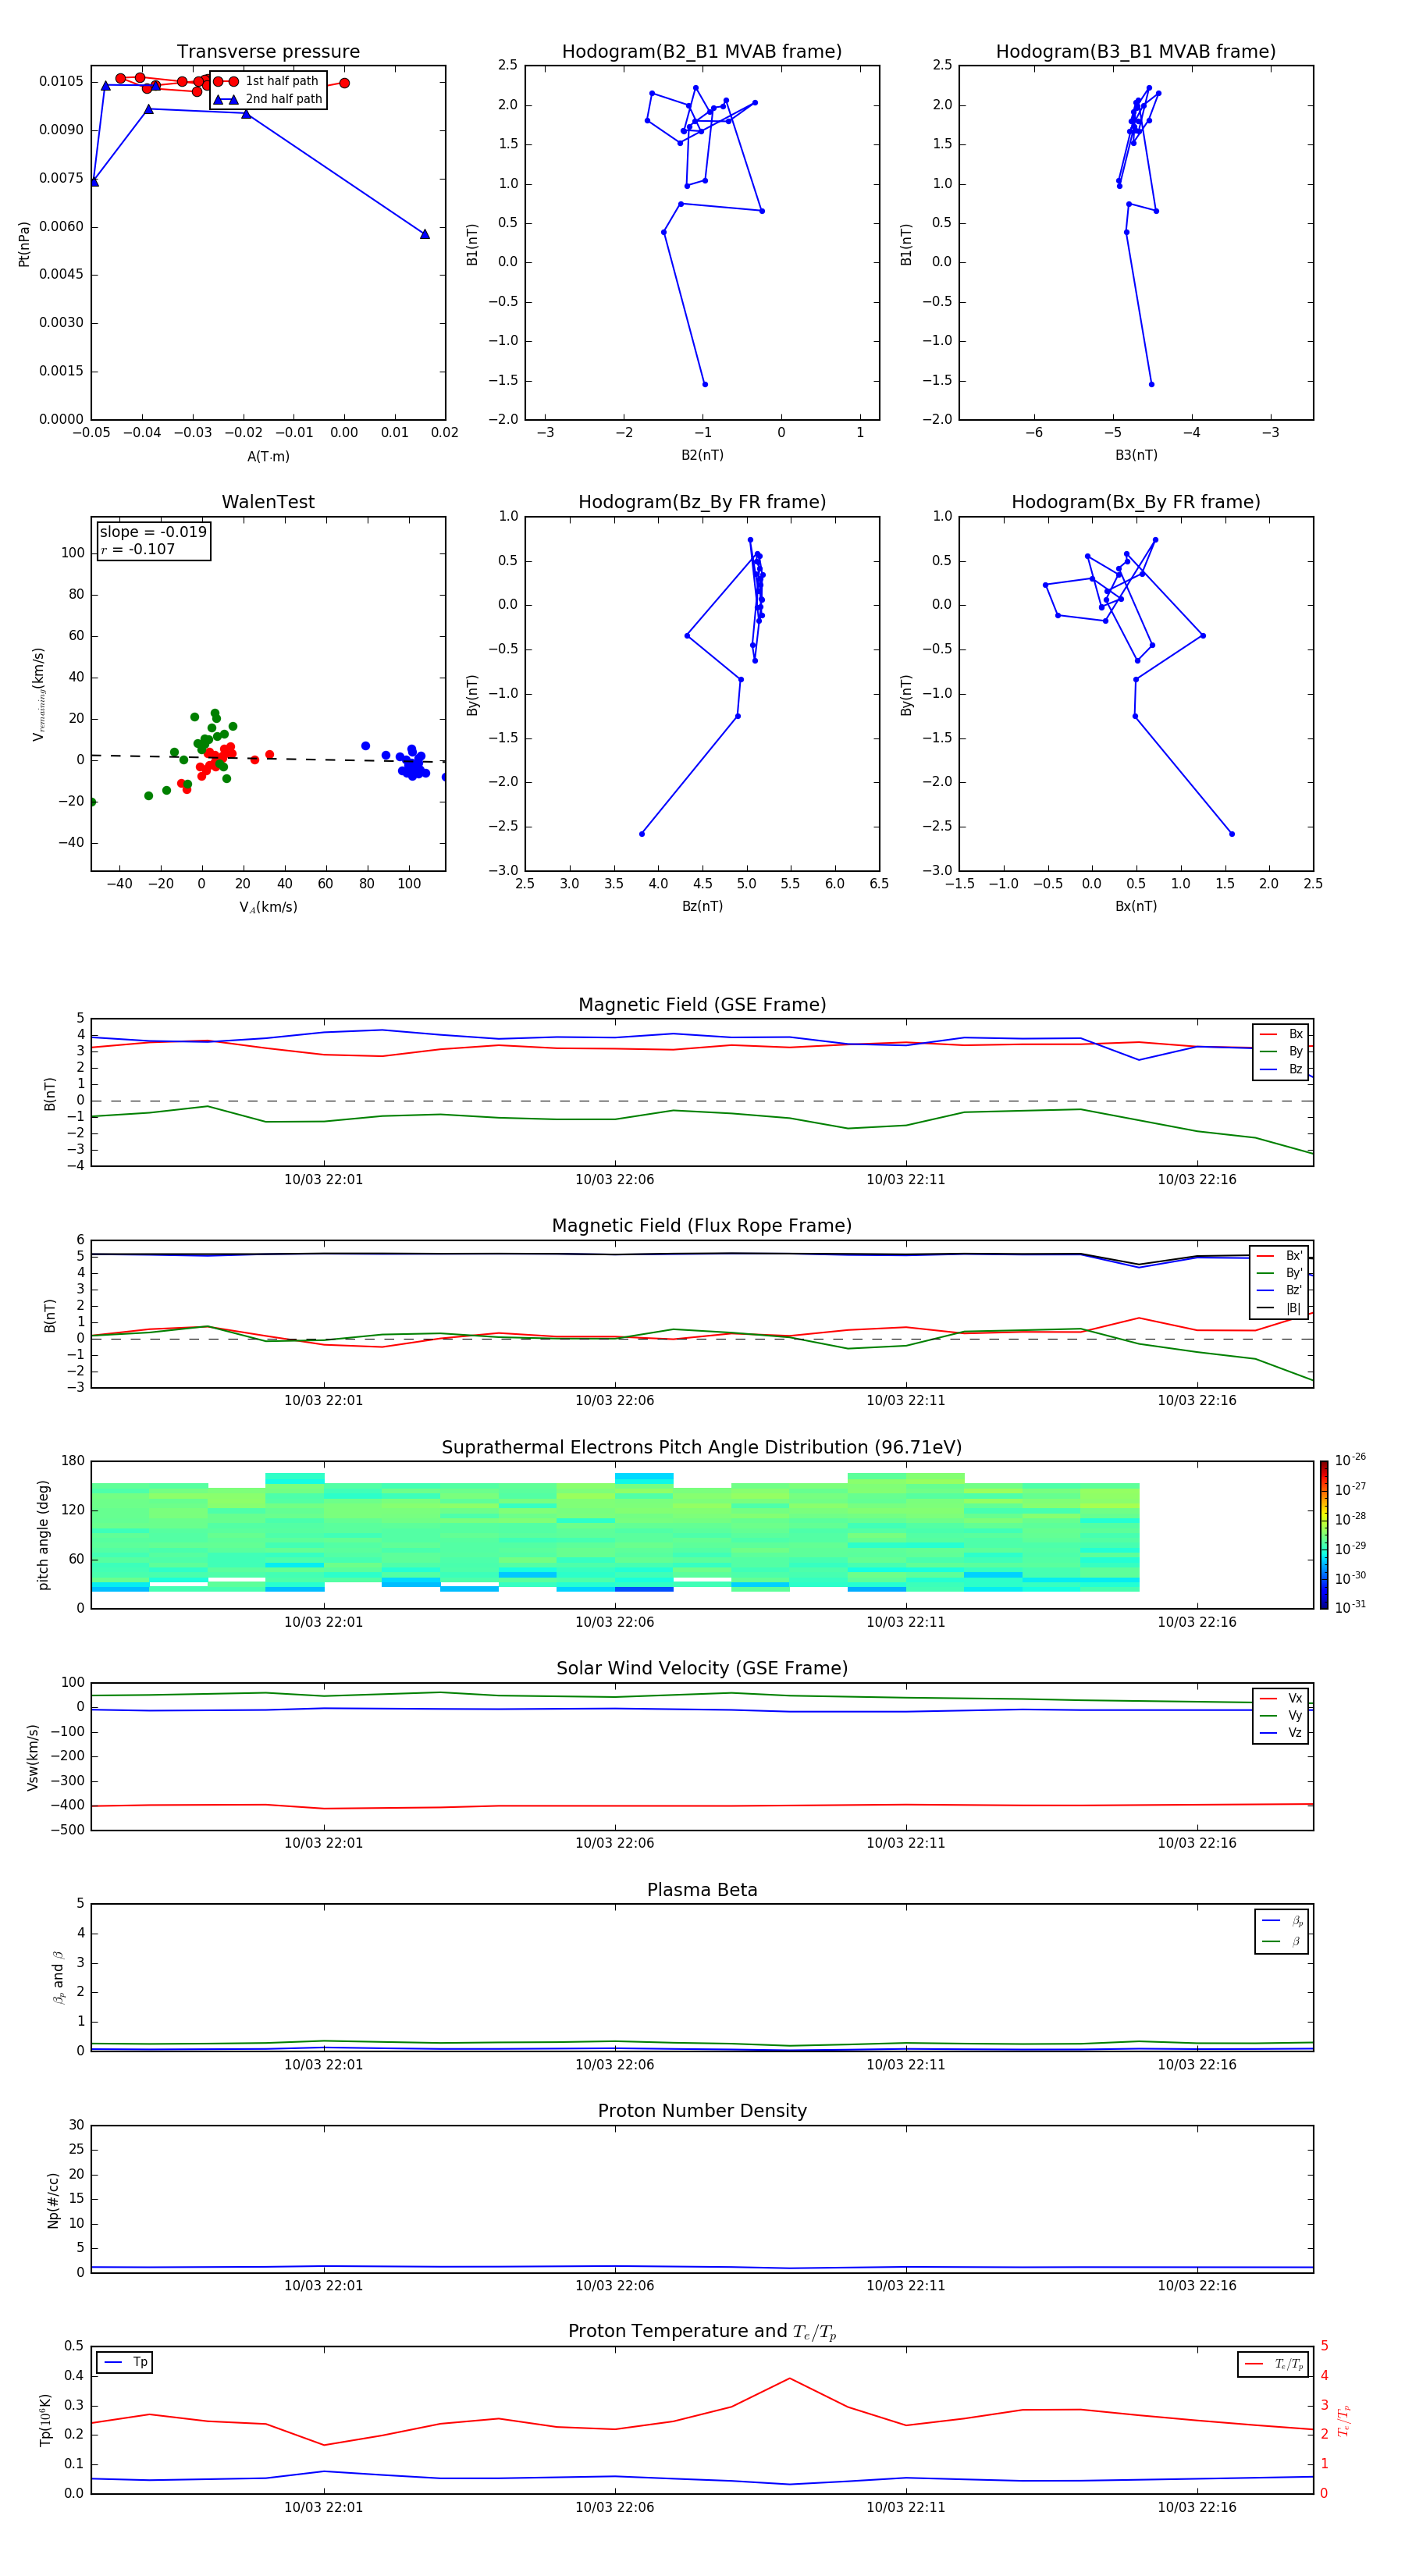Select the 'Proton Temperature and Te/Tp' title
The width and height of the screenshot is (1405, 2576).
702,2331
